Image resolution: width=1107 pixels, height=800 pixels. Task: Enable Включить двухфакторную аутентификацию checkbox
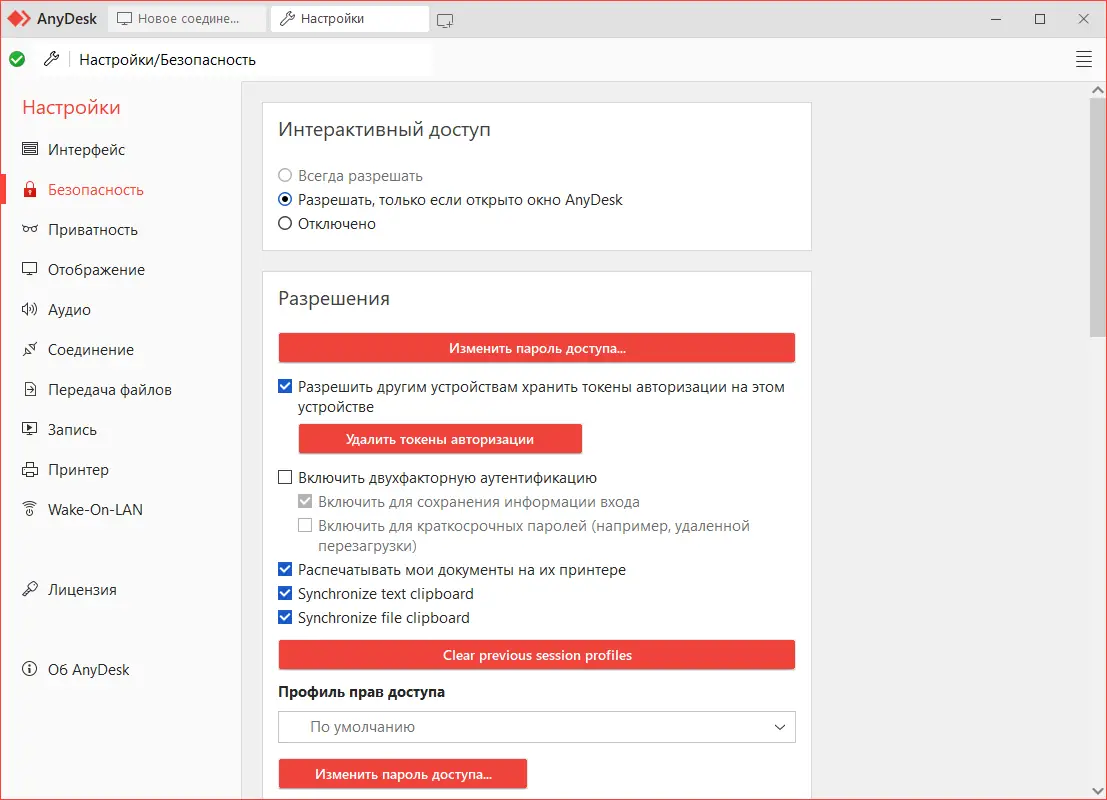click(285, 477)
